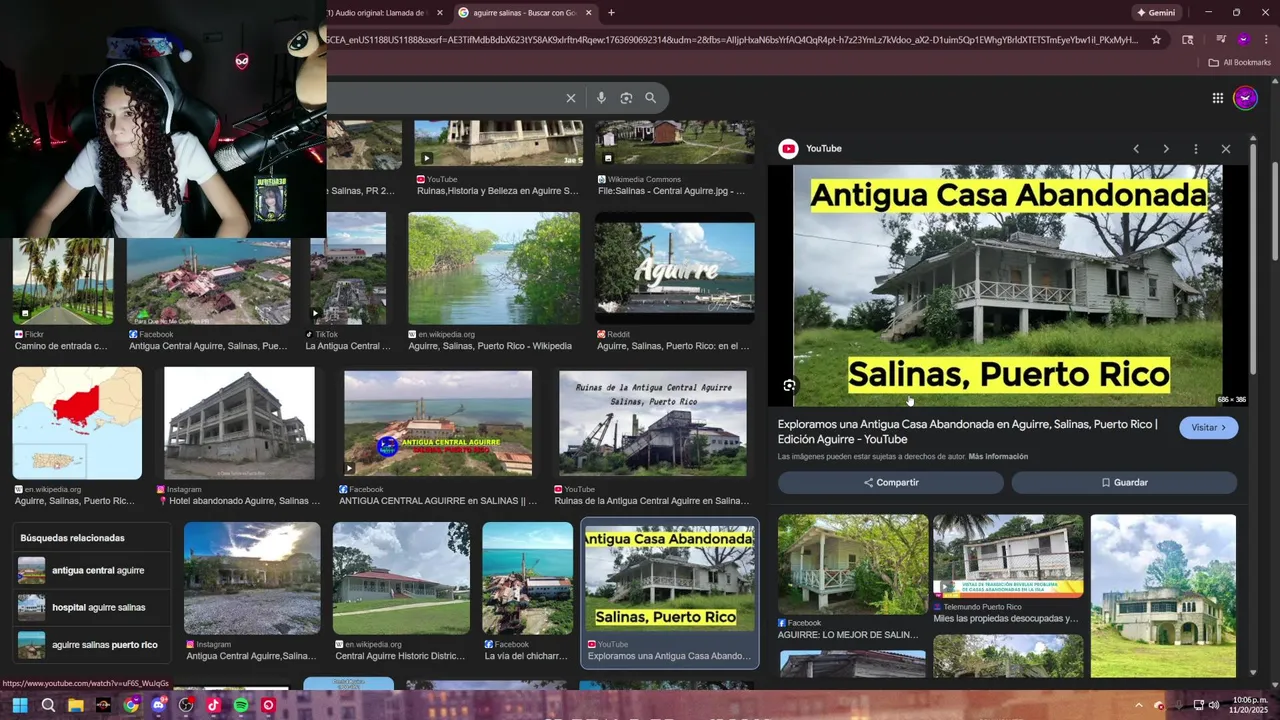Open more options in image preview panel
The image size is (1280, 720).
click(x=1196, y=149)
